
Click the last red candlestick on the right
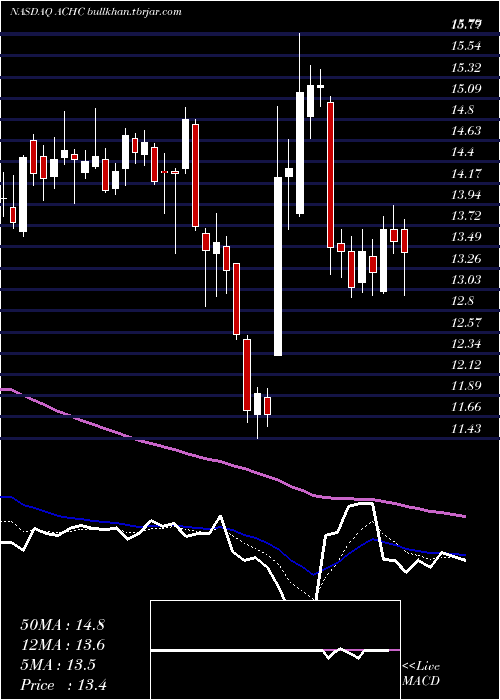tap(404, 241)
